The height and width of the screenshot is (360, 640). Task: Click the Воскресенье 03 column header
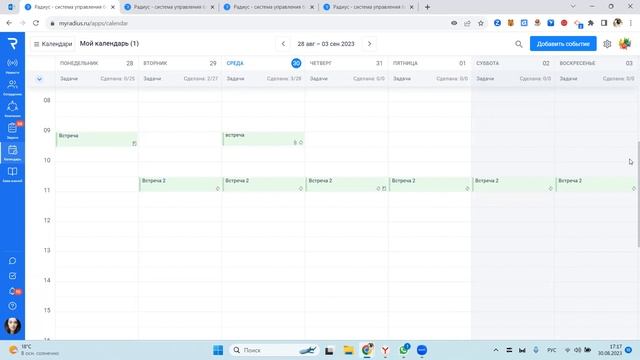[596, 63]
